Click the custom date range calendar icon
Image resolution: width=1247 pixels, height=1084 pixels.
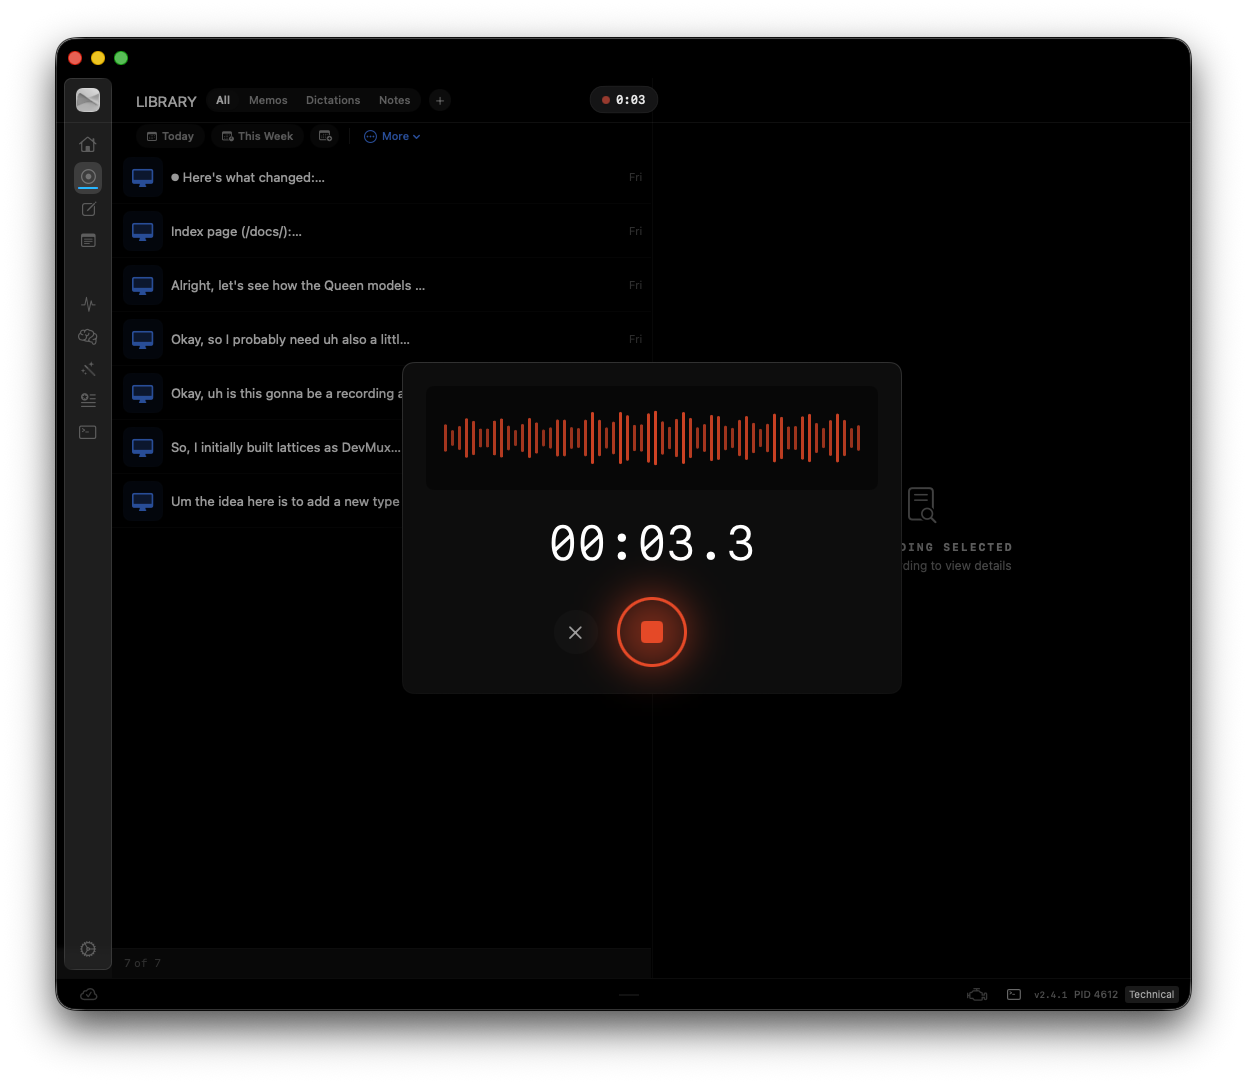click(325, 136)
